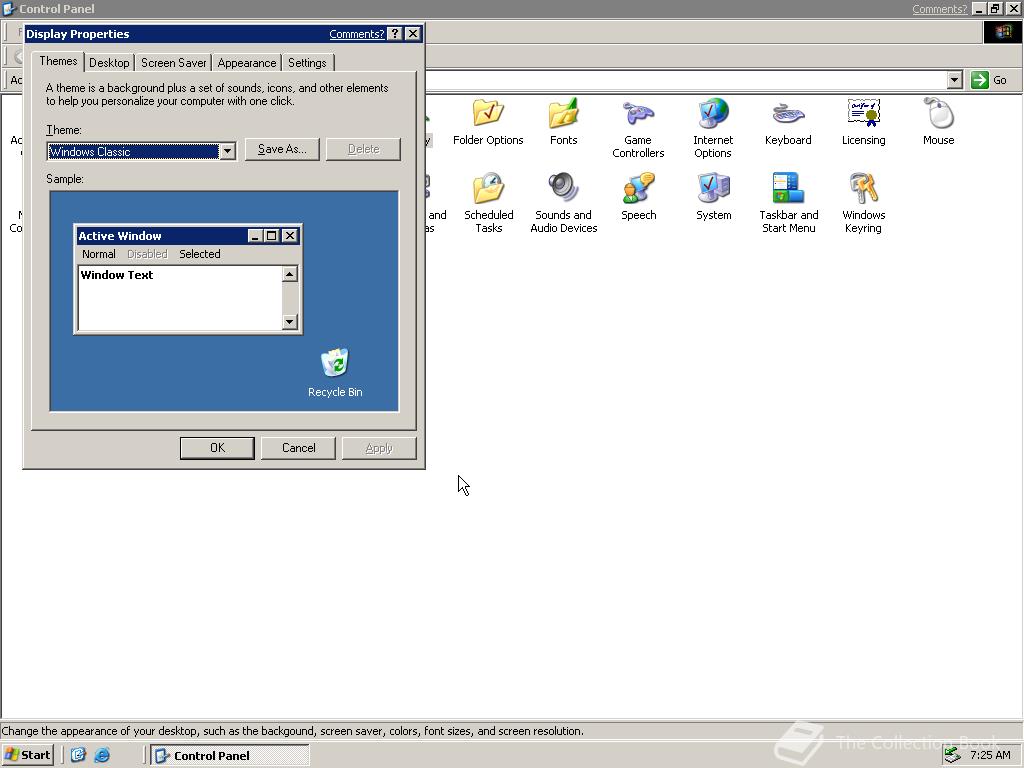Click the Selected menu item in sample window
Viewport: 1024px width, 768px height.
(x=200, y=254)
